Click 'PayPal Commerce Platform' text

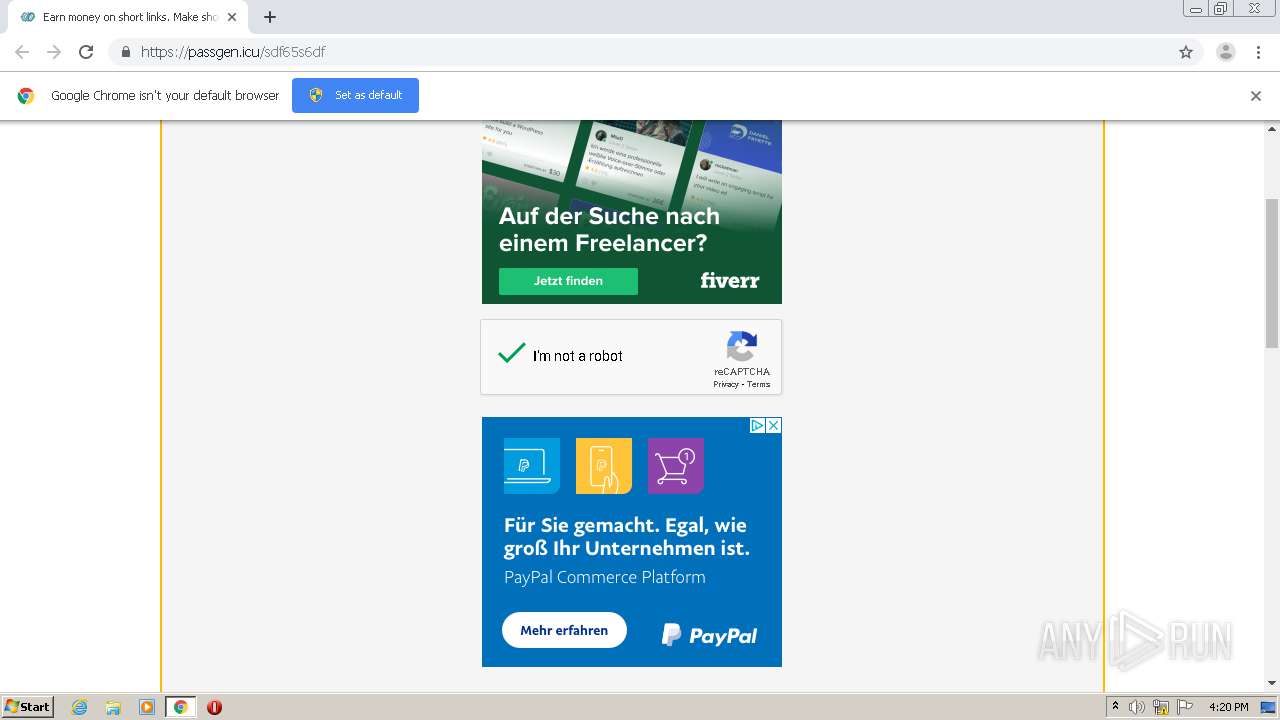[605, 577]
